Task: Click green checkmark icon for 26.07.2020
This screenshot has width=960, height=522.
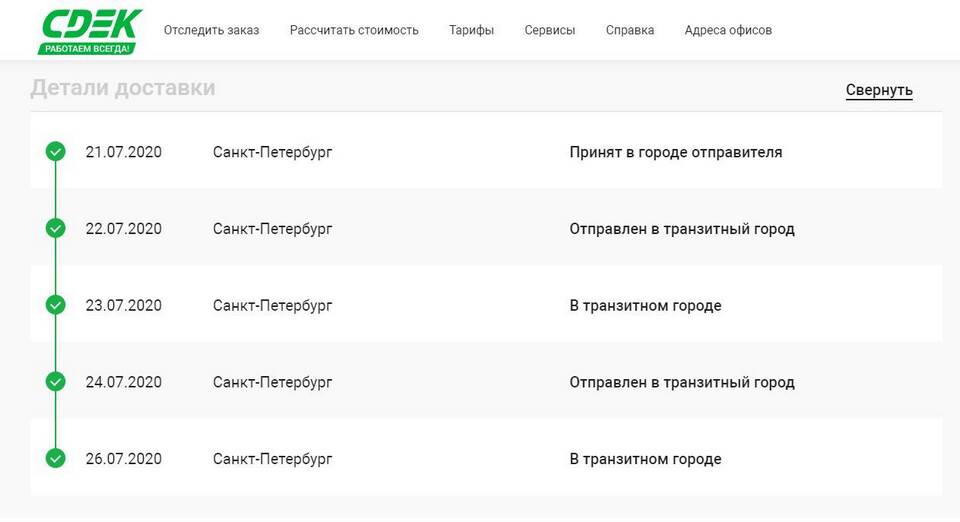Action: pyautogui.click(x=56, y=459)
